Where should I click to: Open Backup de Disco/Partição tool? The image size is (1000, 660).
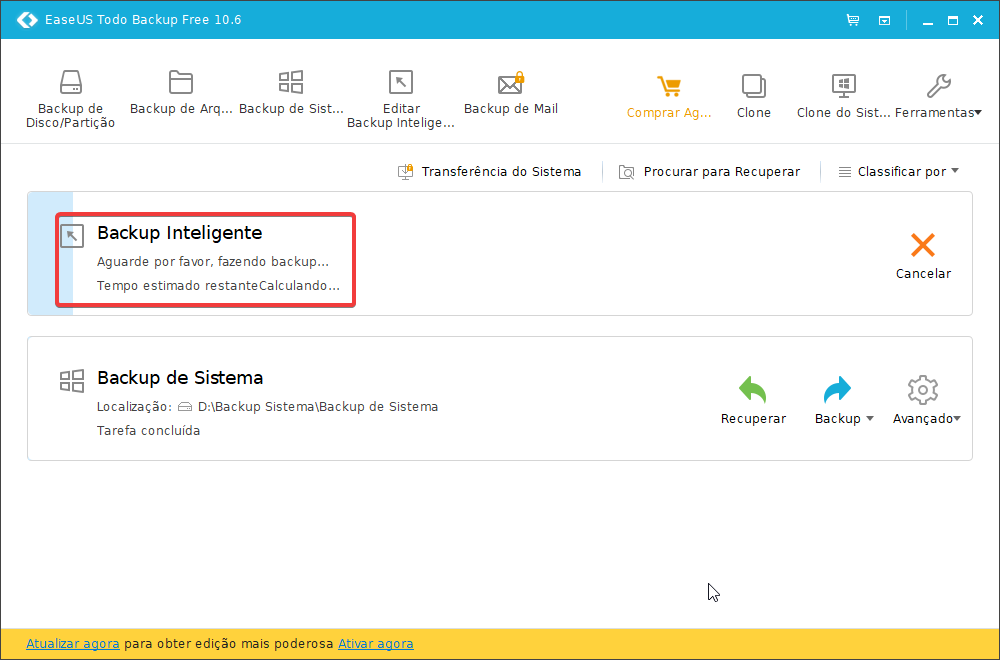pos(70,98)
